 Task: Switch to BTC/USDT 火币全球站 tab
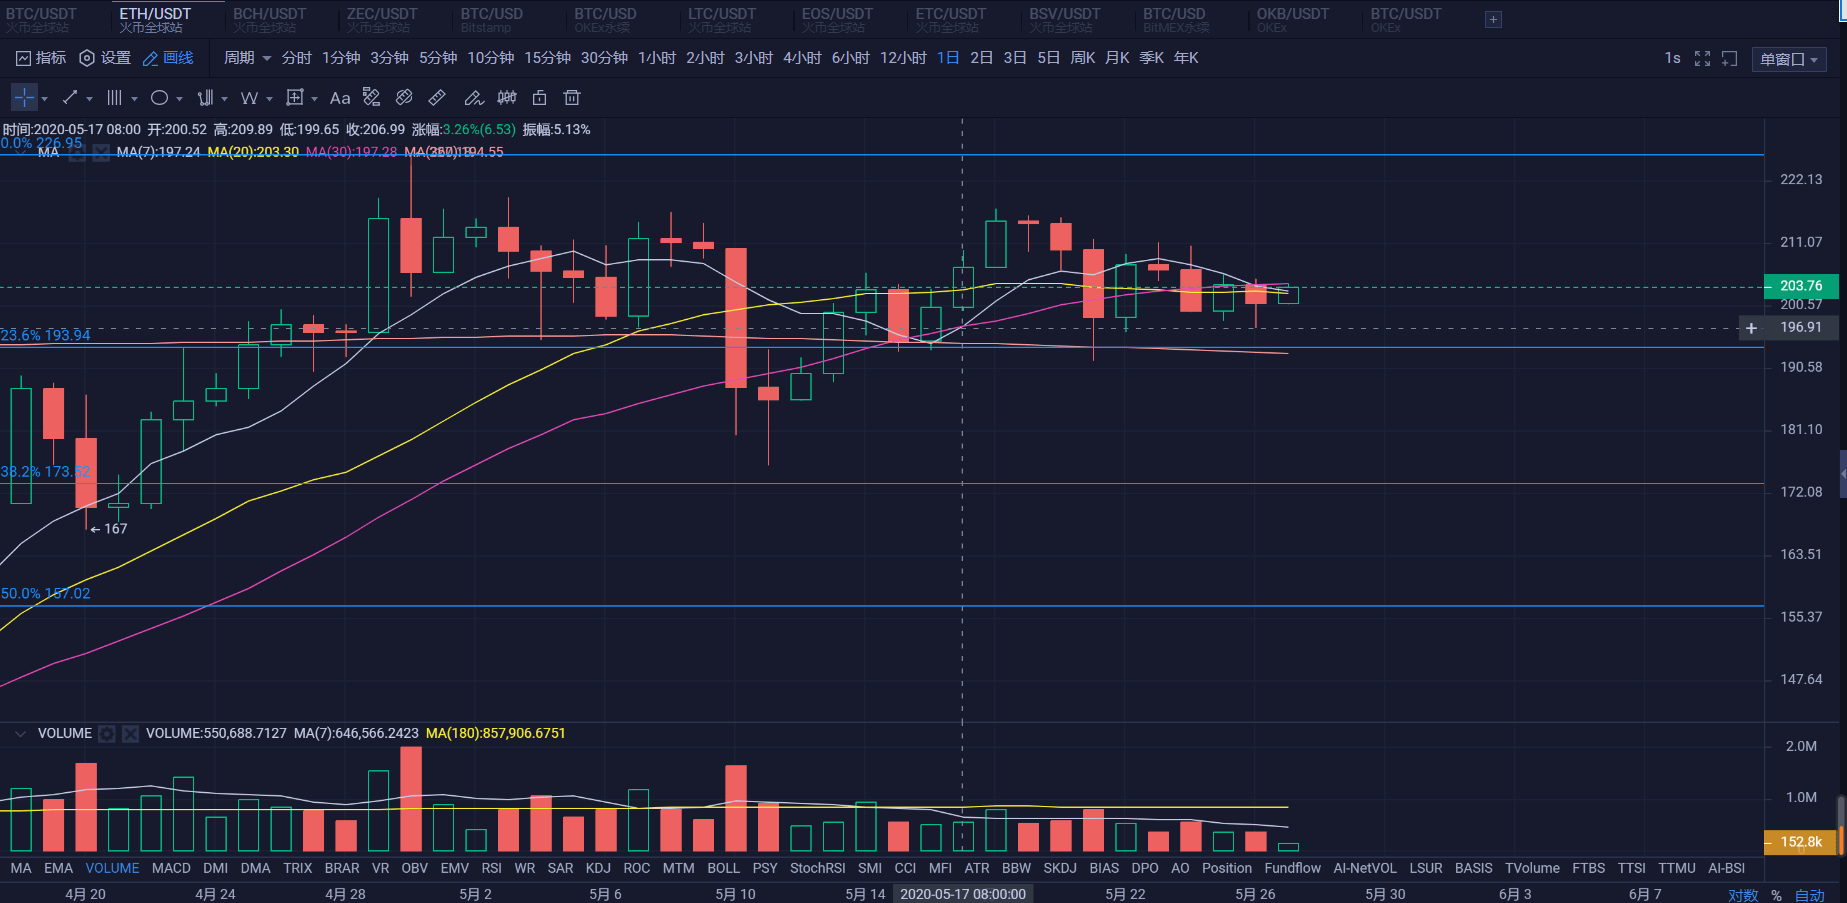(42, 20)
